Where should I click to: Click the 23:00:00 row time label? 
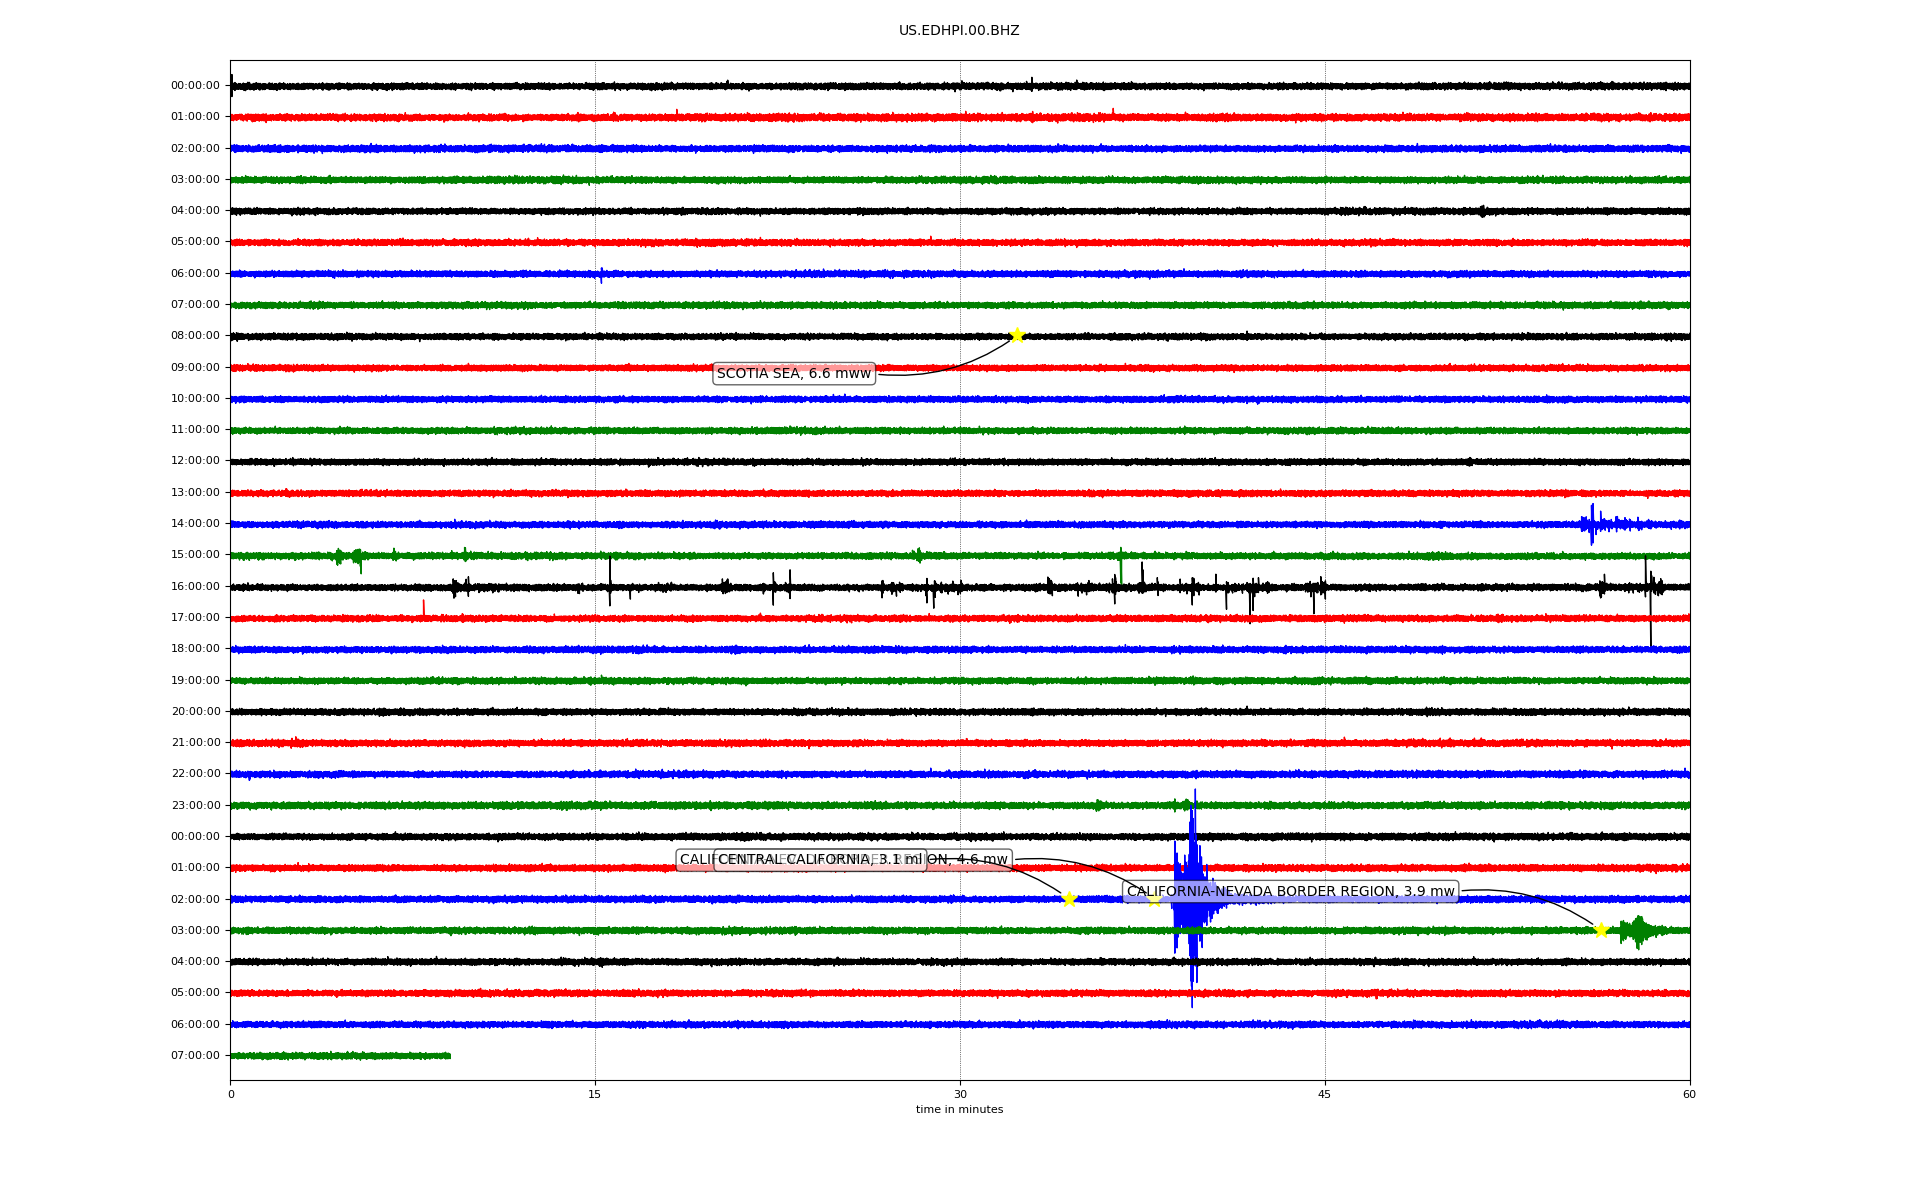tap(195, 806)
